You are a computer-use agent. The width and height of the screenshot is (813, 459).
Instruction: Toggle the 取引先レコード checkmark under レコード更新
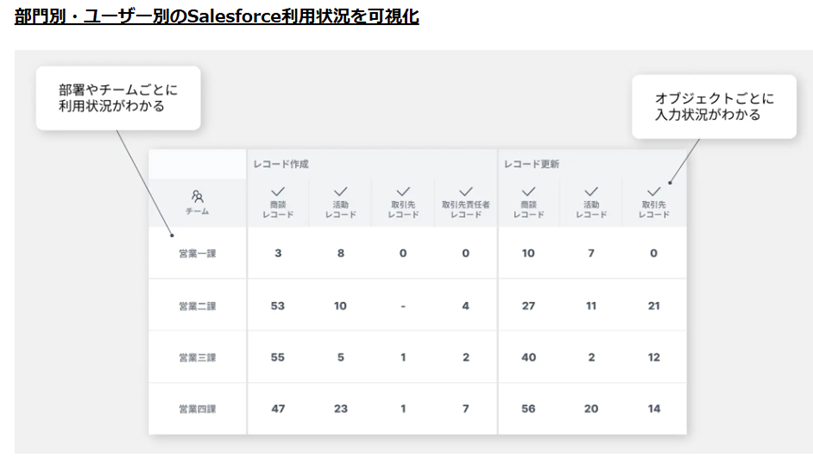[654, 191]
